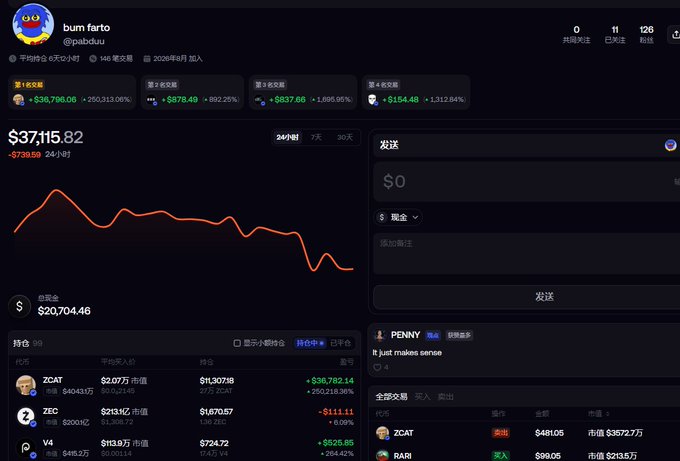
Task: Switch holdings to 持仓中
Action: (310, 343)
